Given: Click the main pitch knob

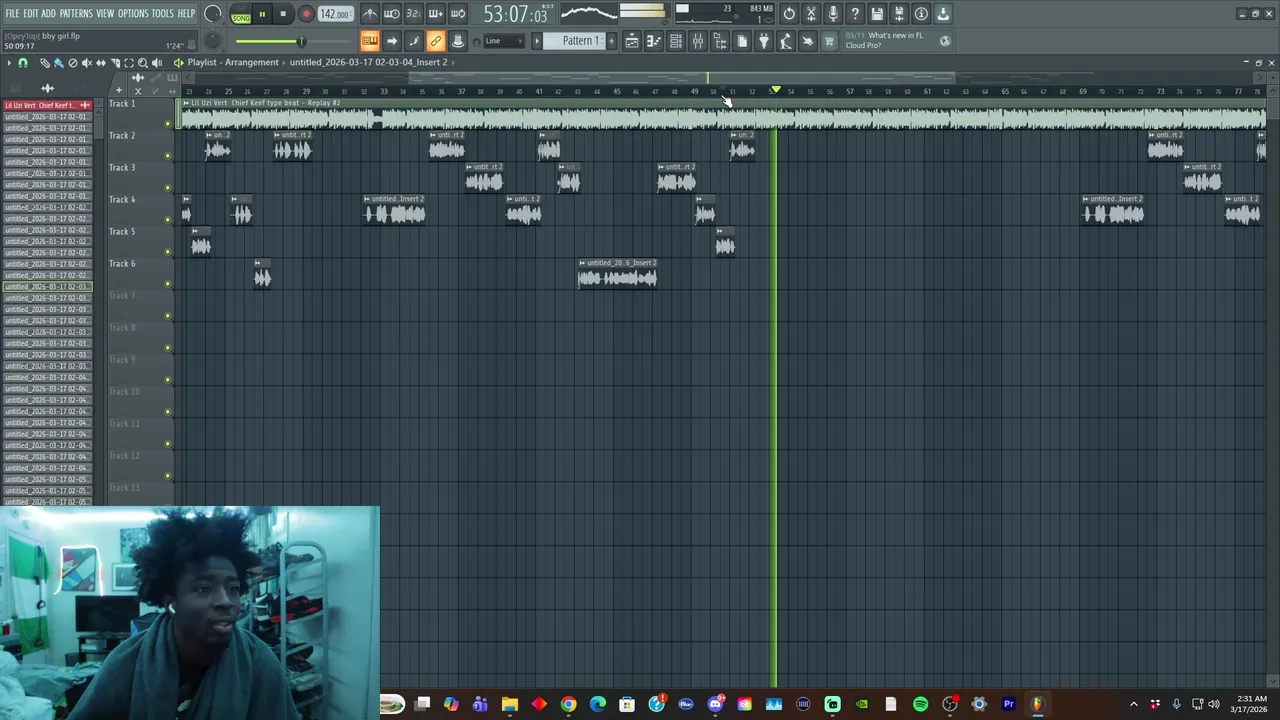Looking at the screenshot, I should tap(212, 41).
